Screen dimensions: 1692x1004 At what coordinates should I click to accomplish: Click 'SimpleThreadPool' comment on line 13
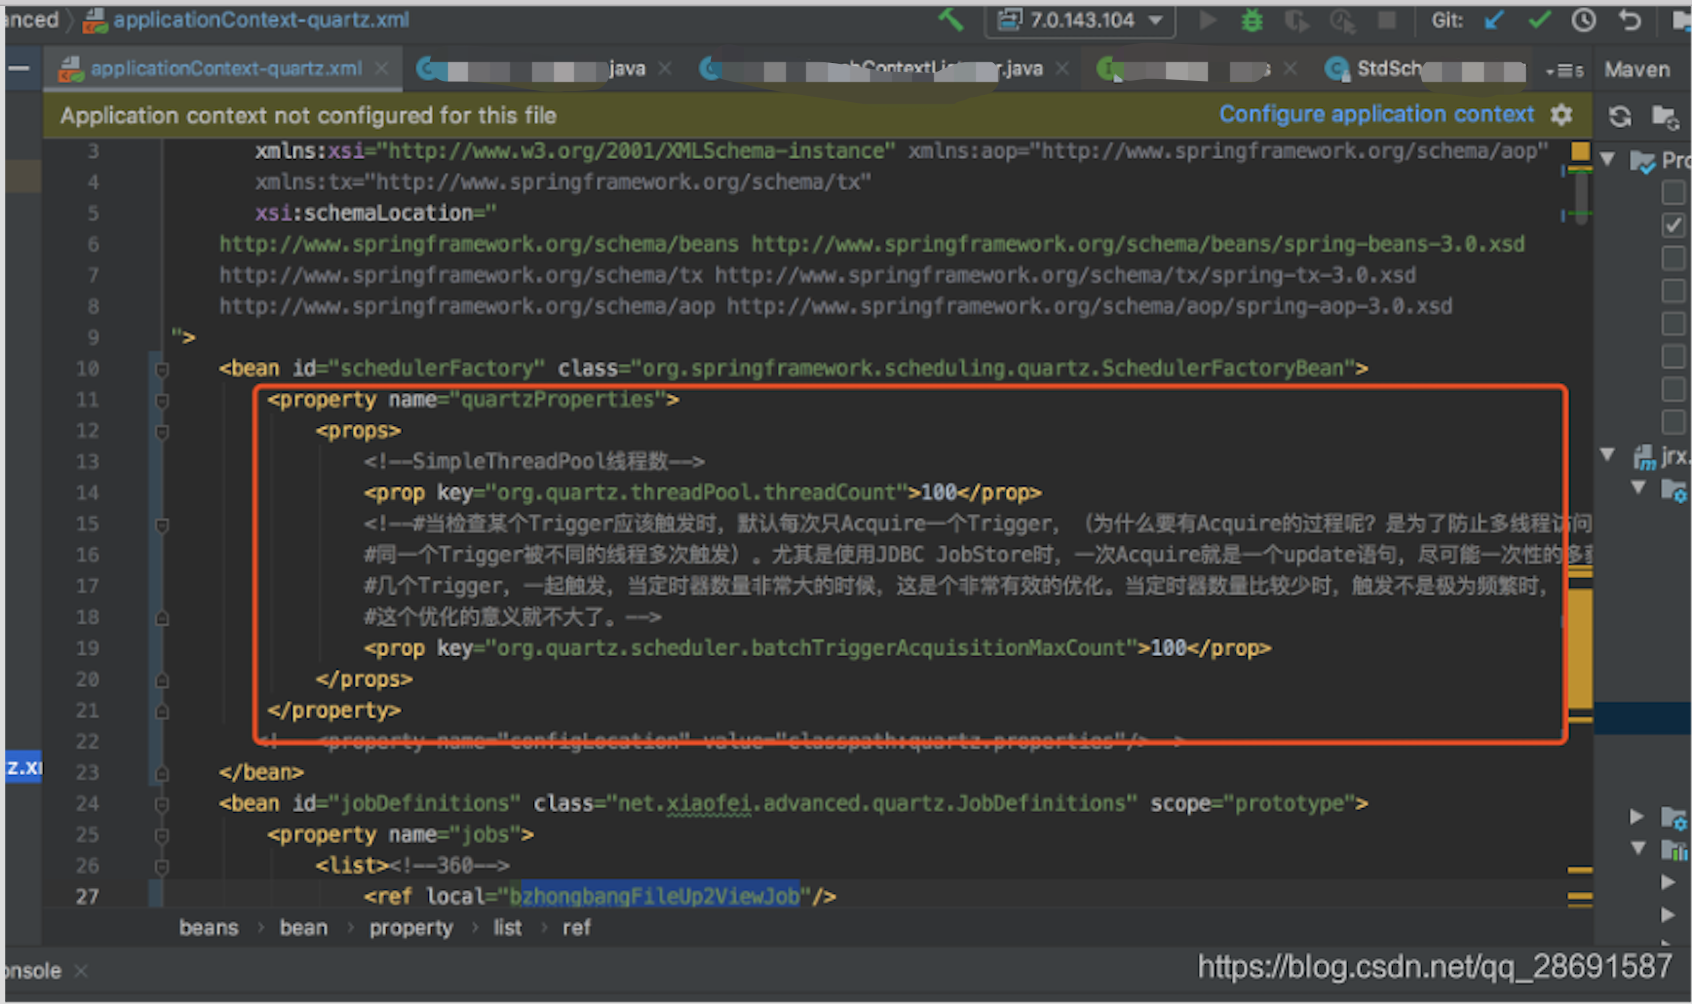pyautogui.click(x=508, y=461)
